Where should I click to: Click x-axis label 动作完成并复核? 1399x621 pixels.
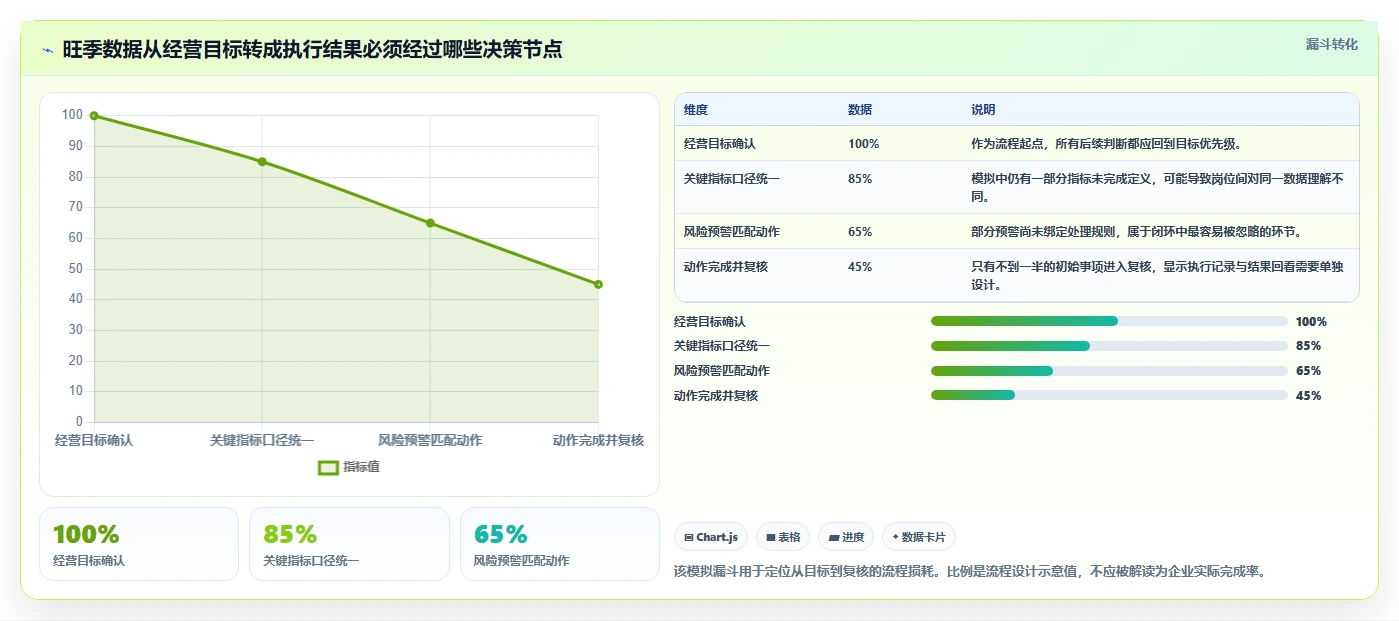pyautogui.click(x=598, y=440)
